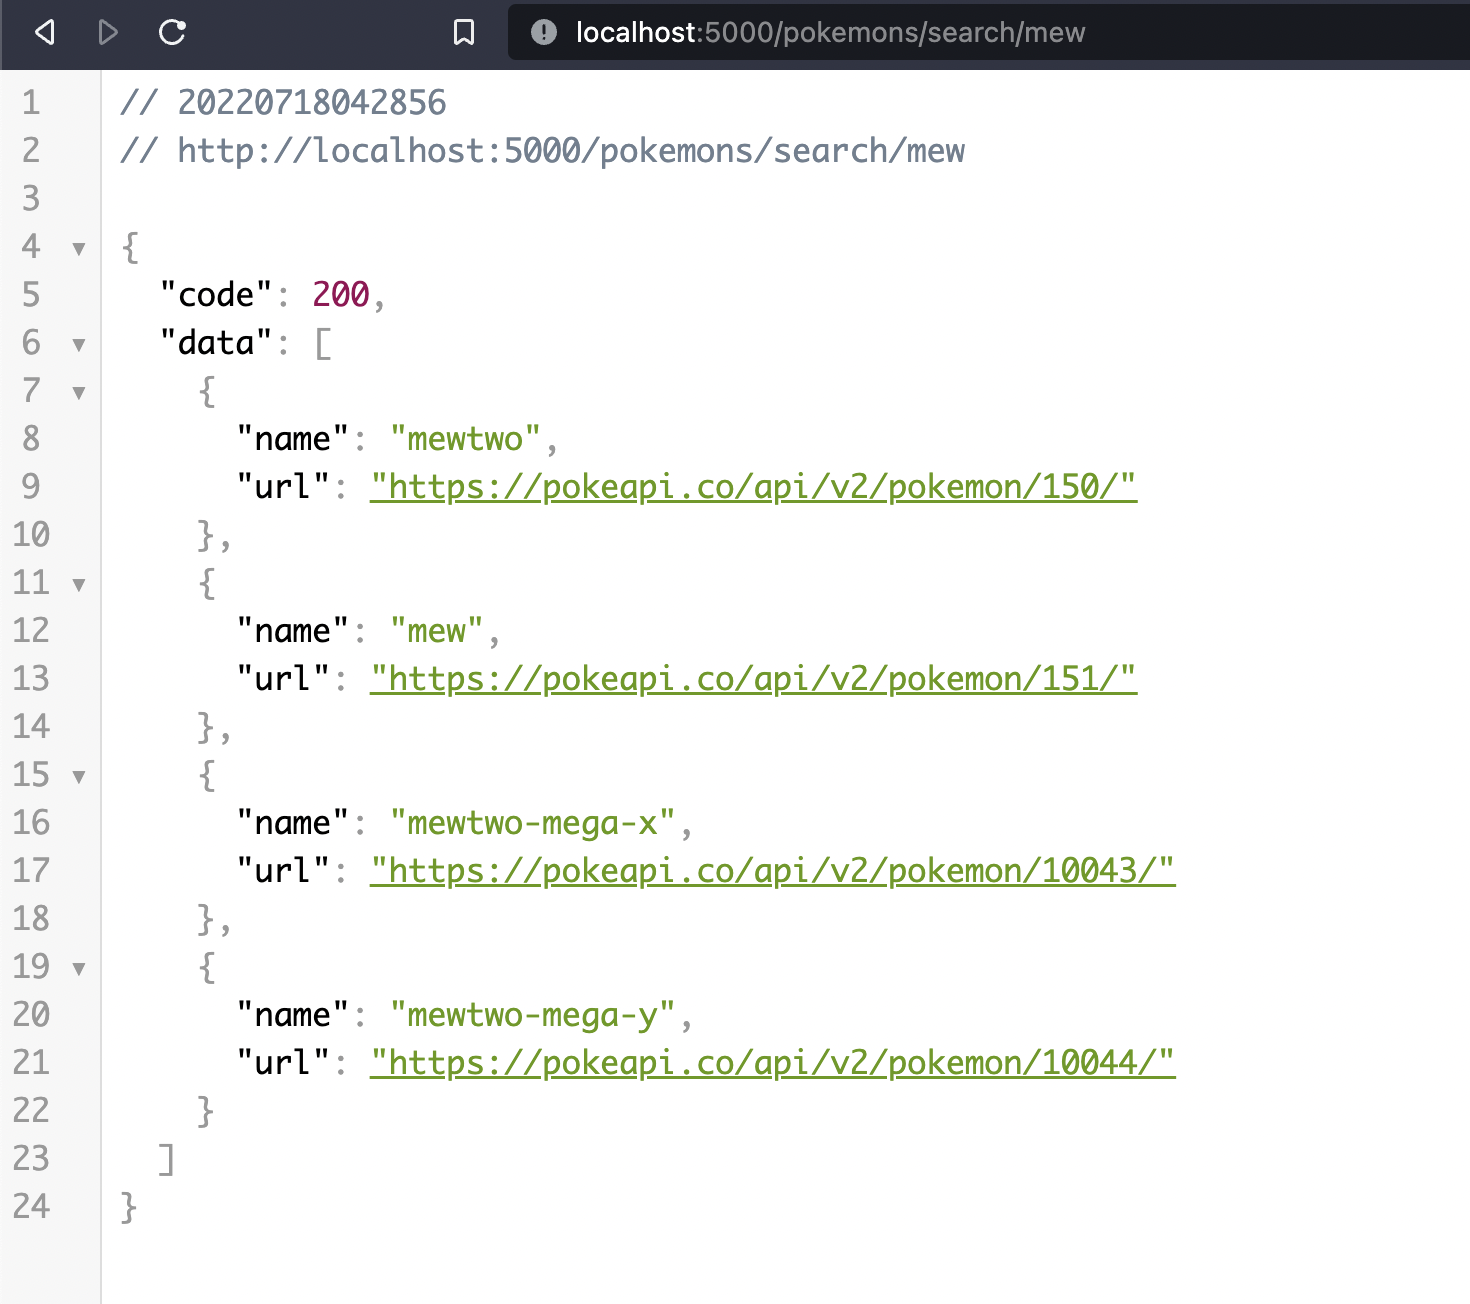Collapse the mew object at line 11

(78, 585)
